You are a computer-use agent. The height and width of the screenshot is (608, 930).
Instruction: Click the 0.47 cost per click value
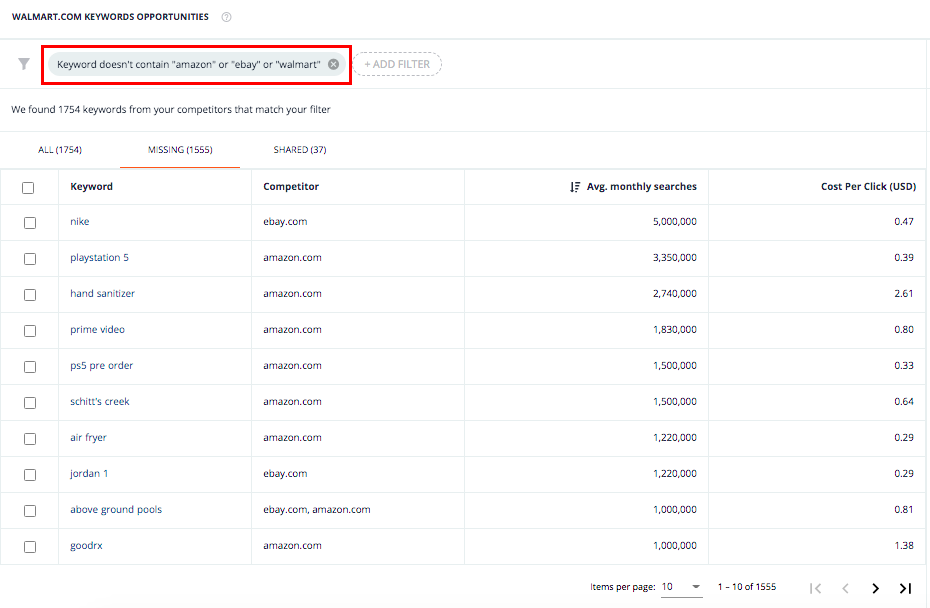pyautogui.click(x=904, y=221)
